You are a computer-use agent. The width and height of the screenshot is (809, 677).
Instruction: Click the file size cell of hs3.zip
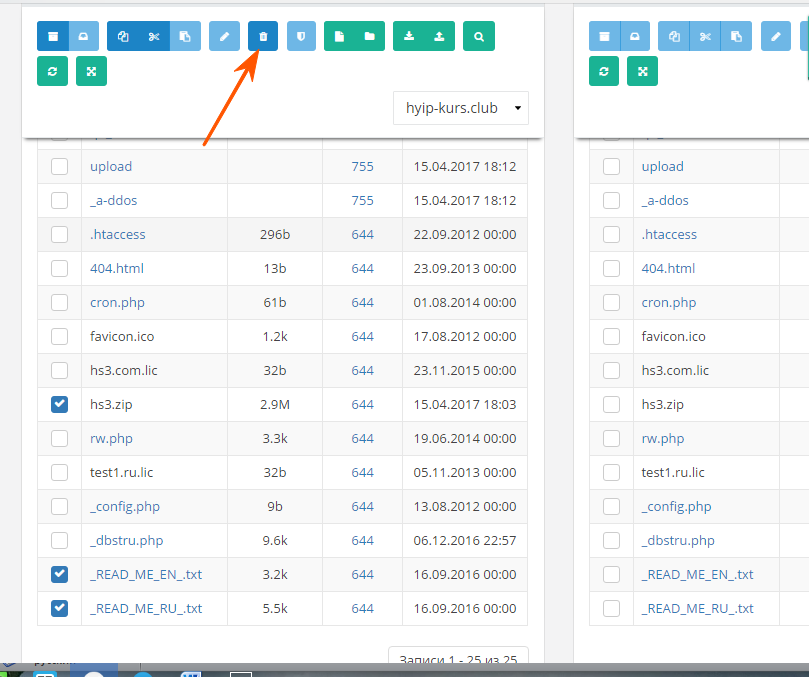pyautogui.click(x=275, y=405)
